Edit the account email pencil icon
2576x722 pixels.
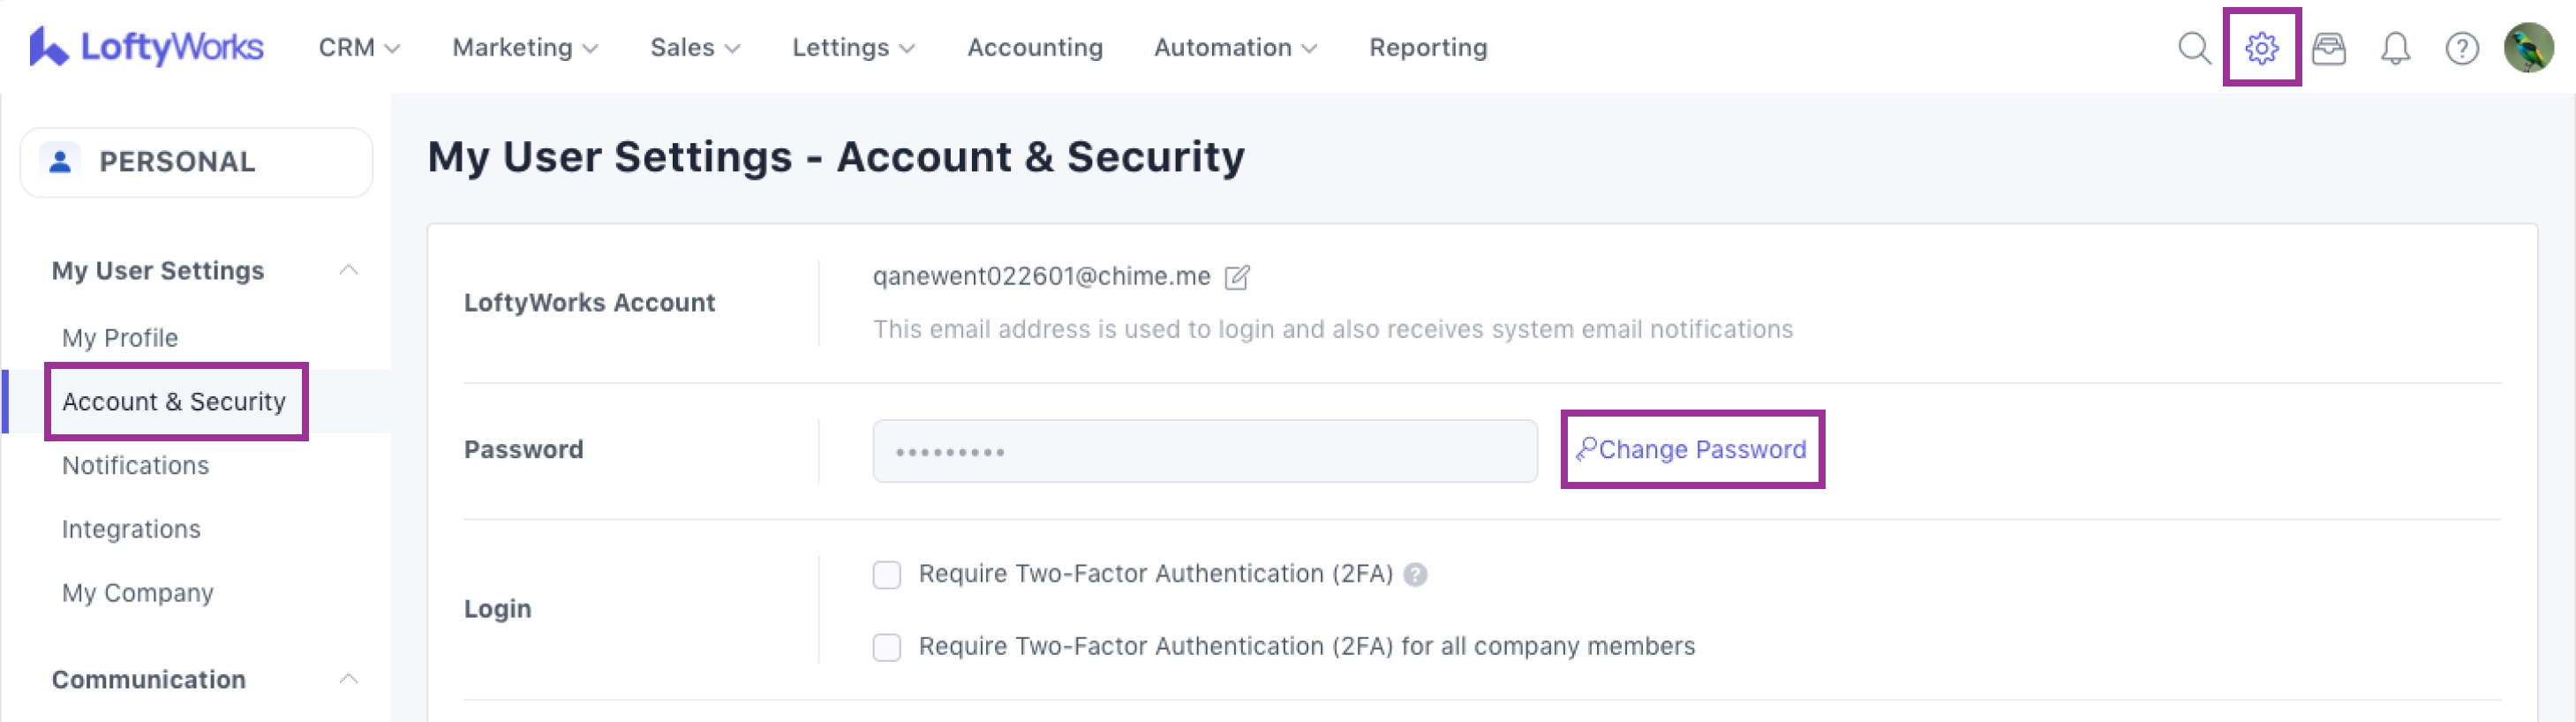point(1237,277)
